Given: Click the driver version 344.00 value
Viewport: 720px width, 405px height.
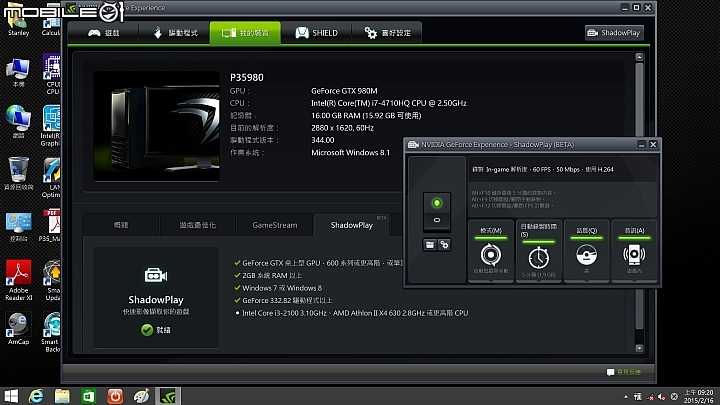Looking at the screenshot, I should (323, 140).
